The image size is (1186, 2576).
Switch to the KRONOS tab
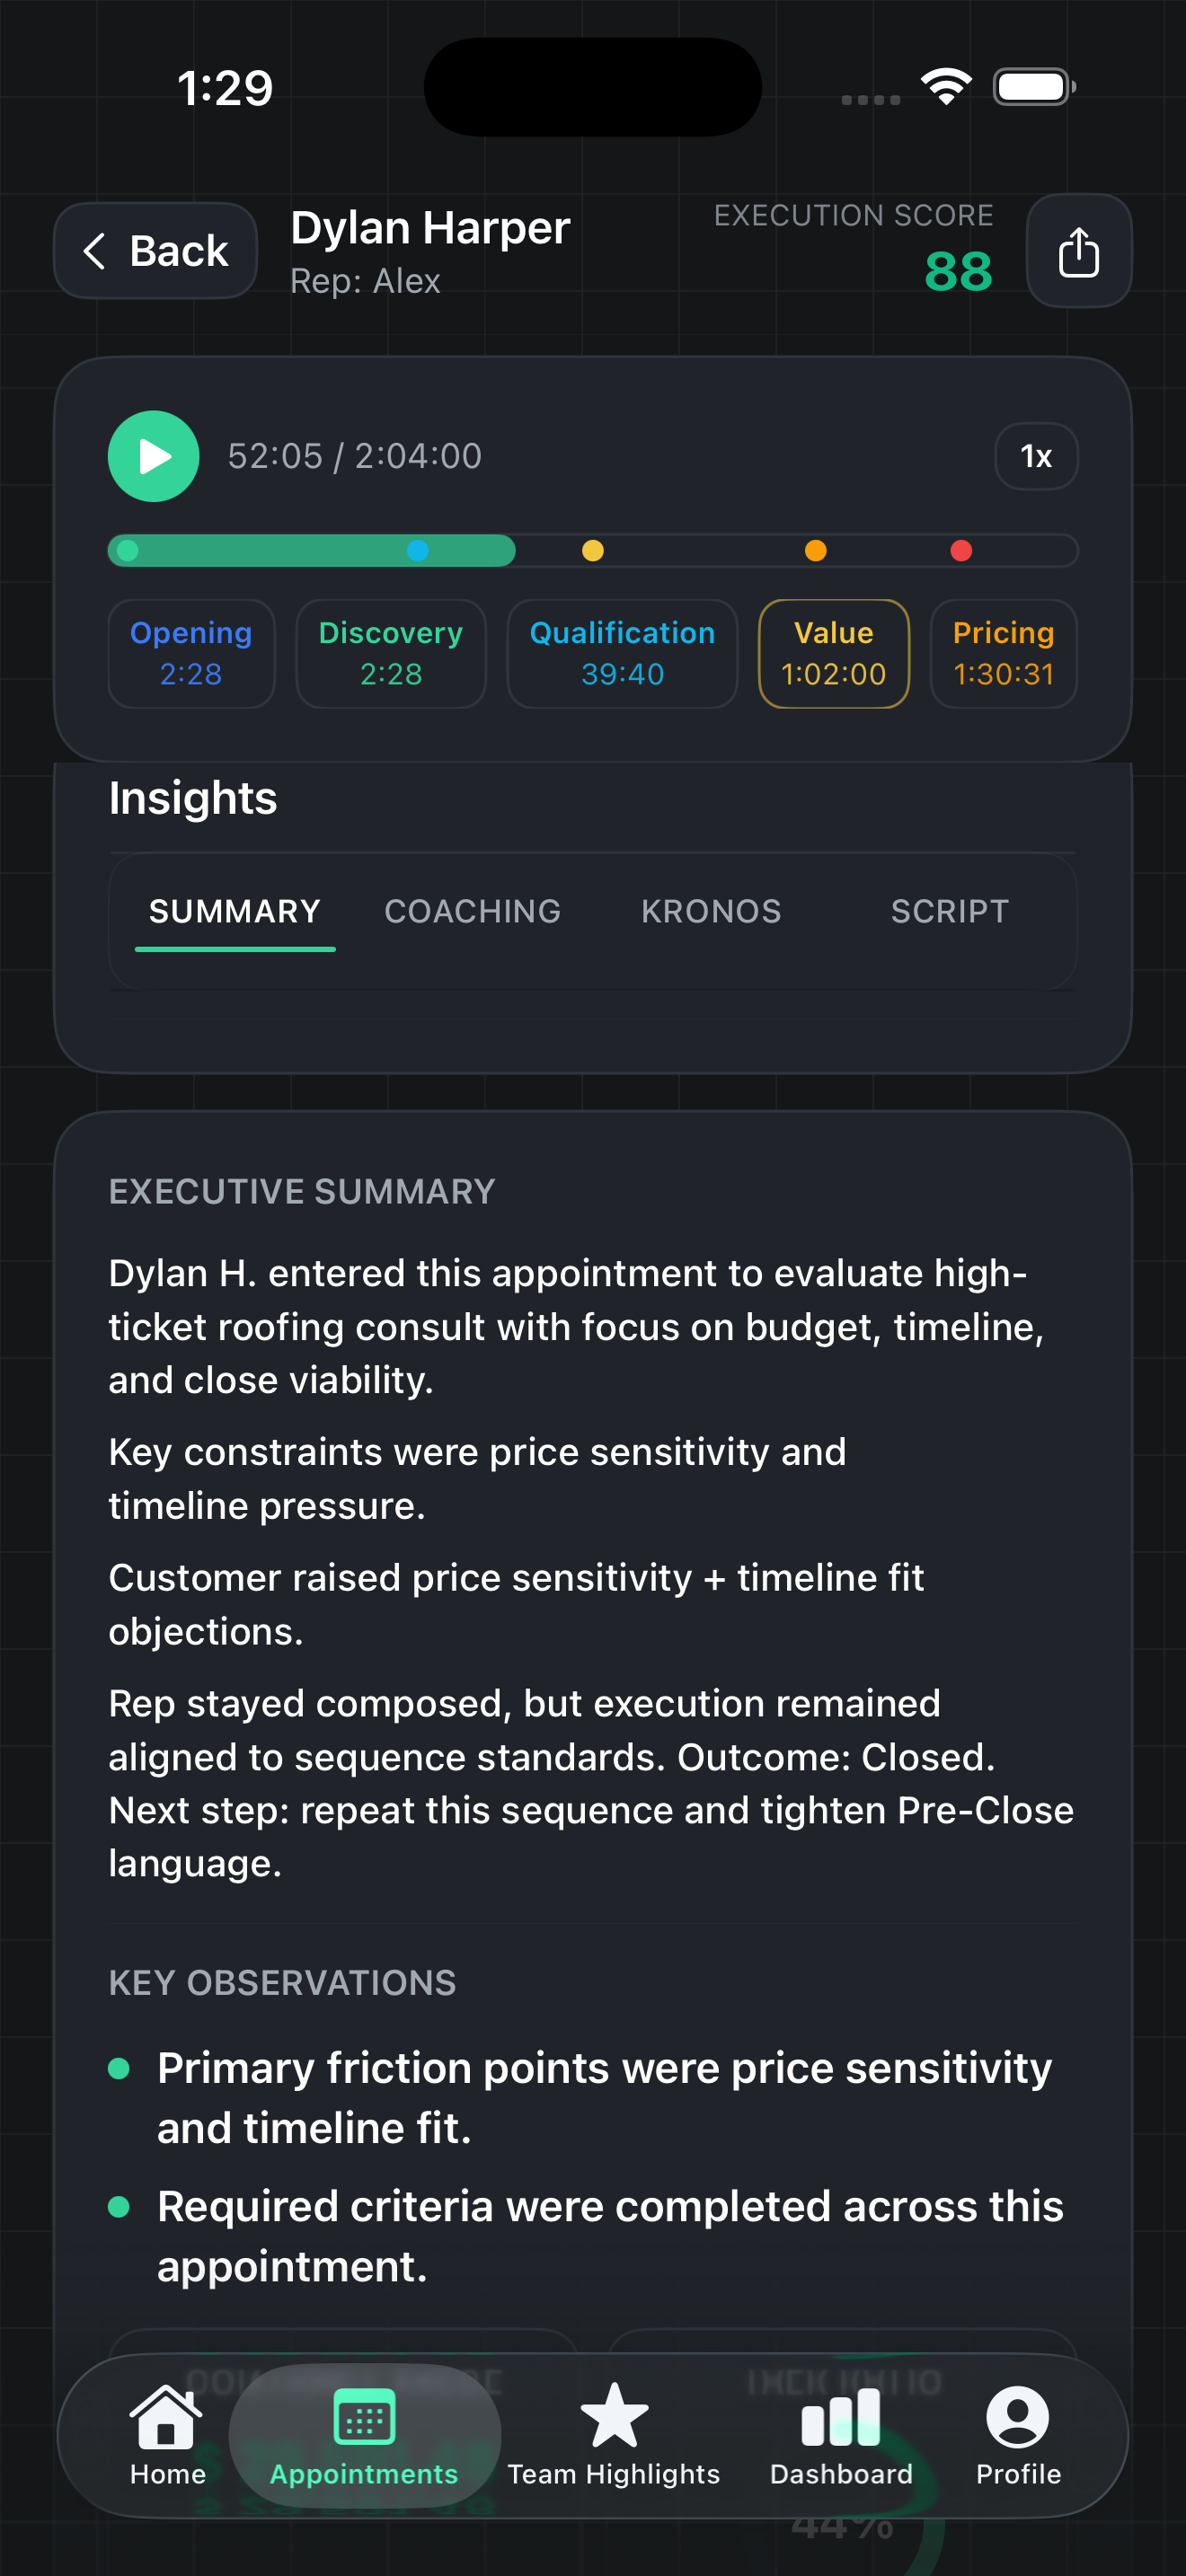[711, 911]
